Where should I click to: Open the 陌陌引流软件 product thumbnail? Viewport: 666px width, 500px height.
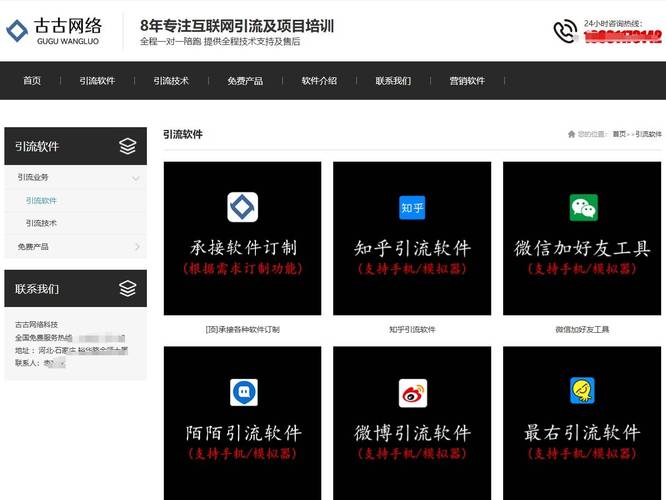pyautogui.click(x=243, y=423)
